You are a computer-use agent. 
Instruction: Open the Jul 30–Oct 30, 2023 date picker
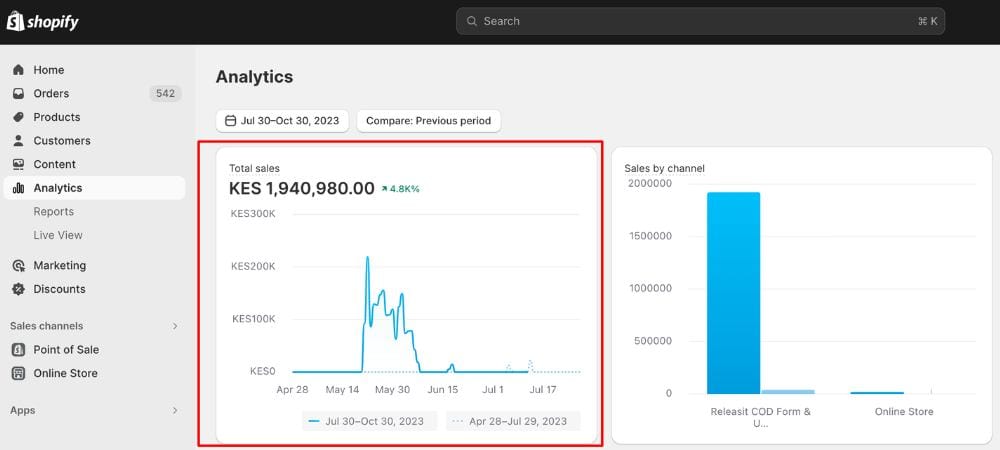(x=282, y=121)
